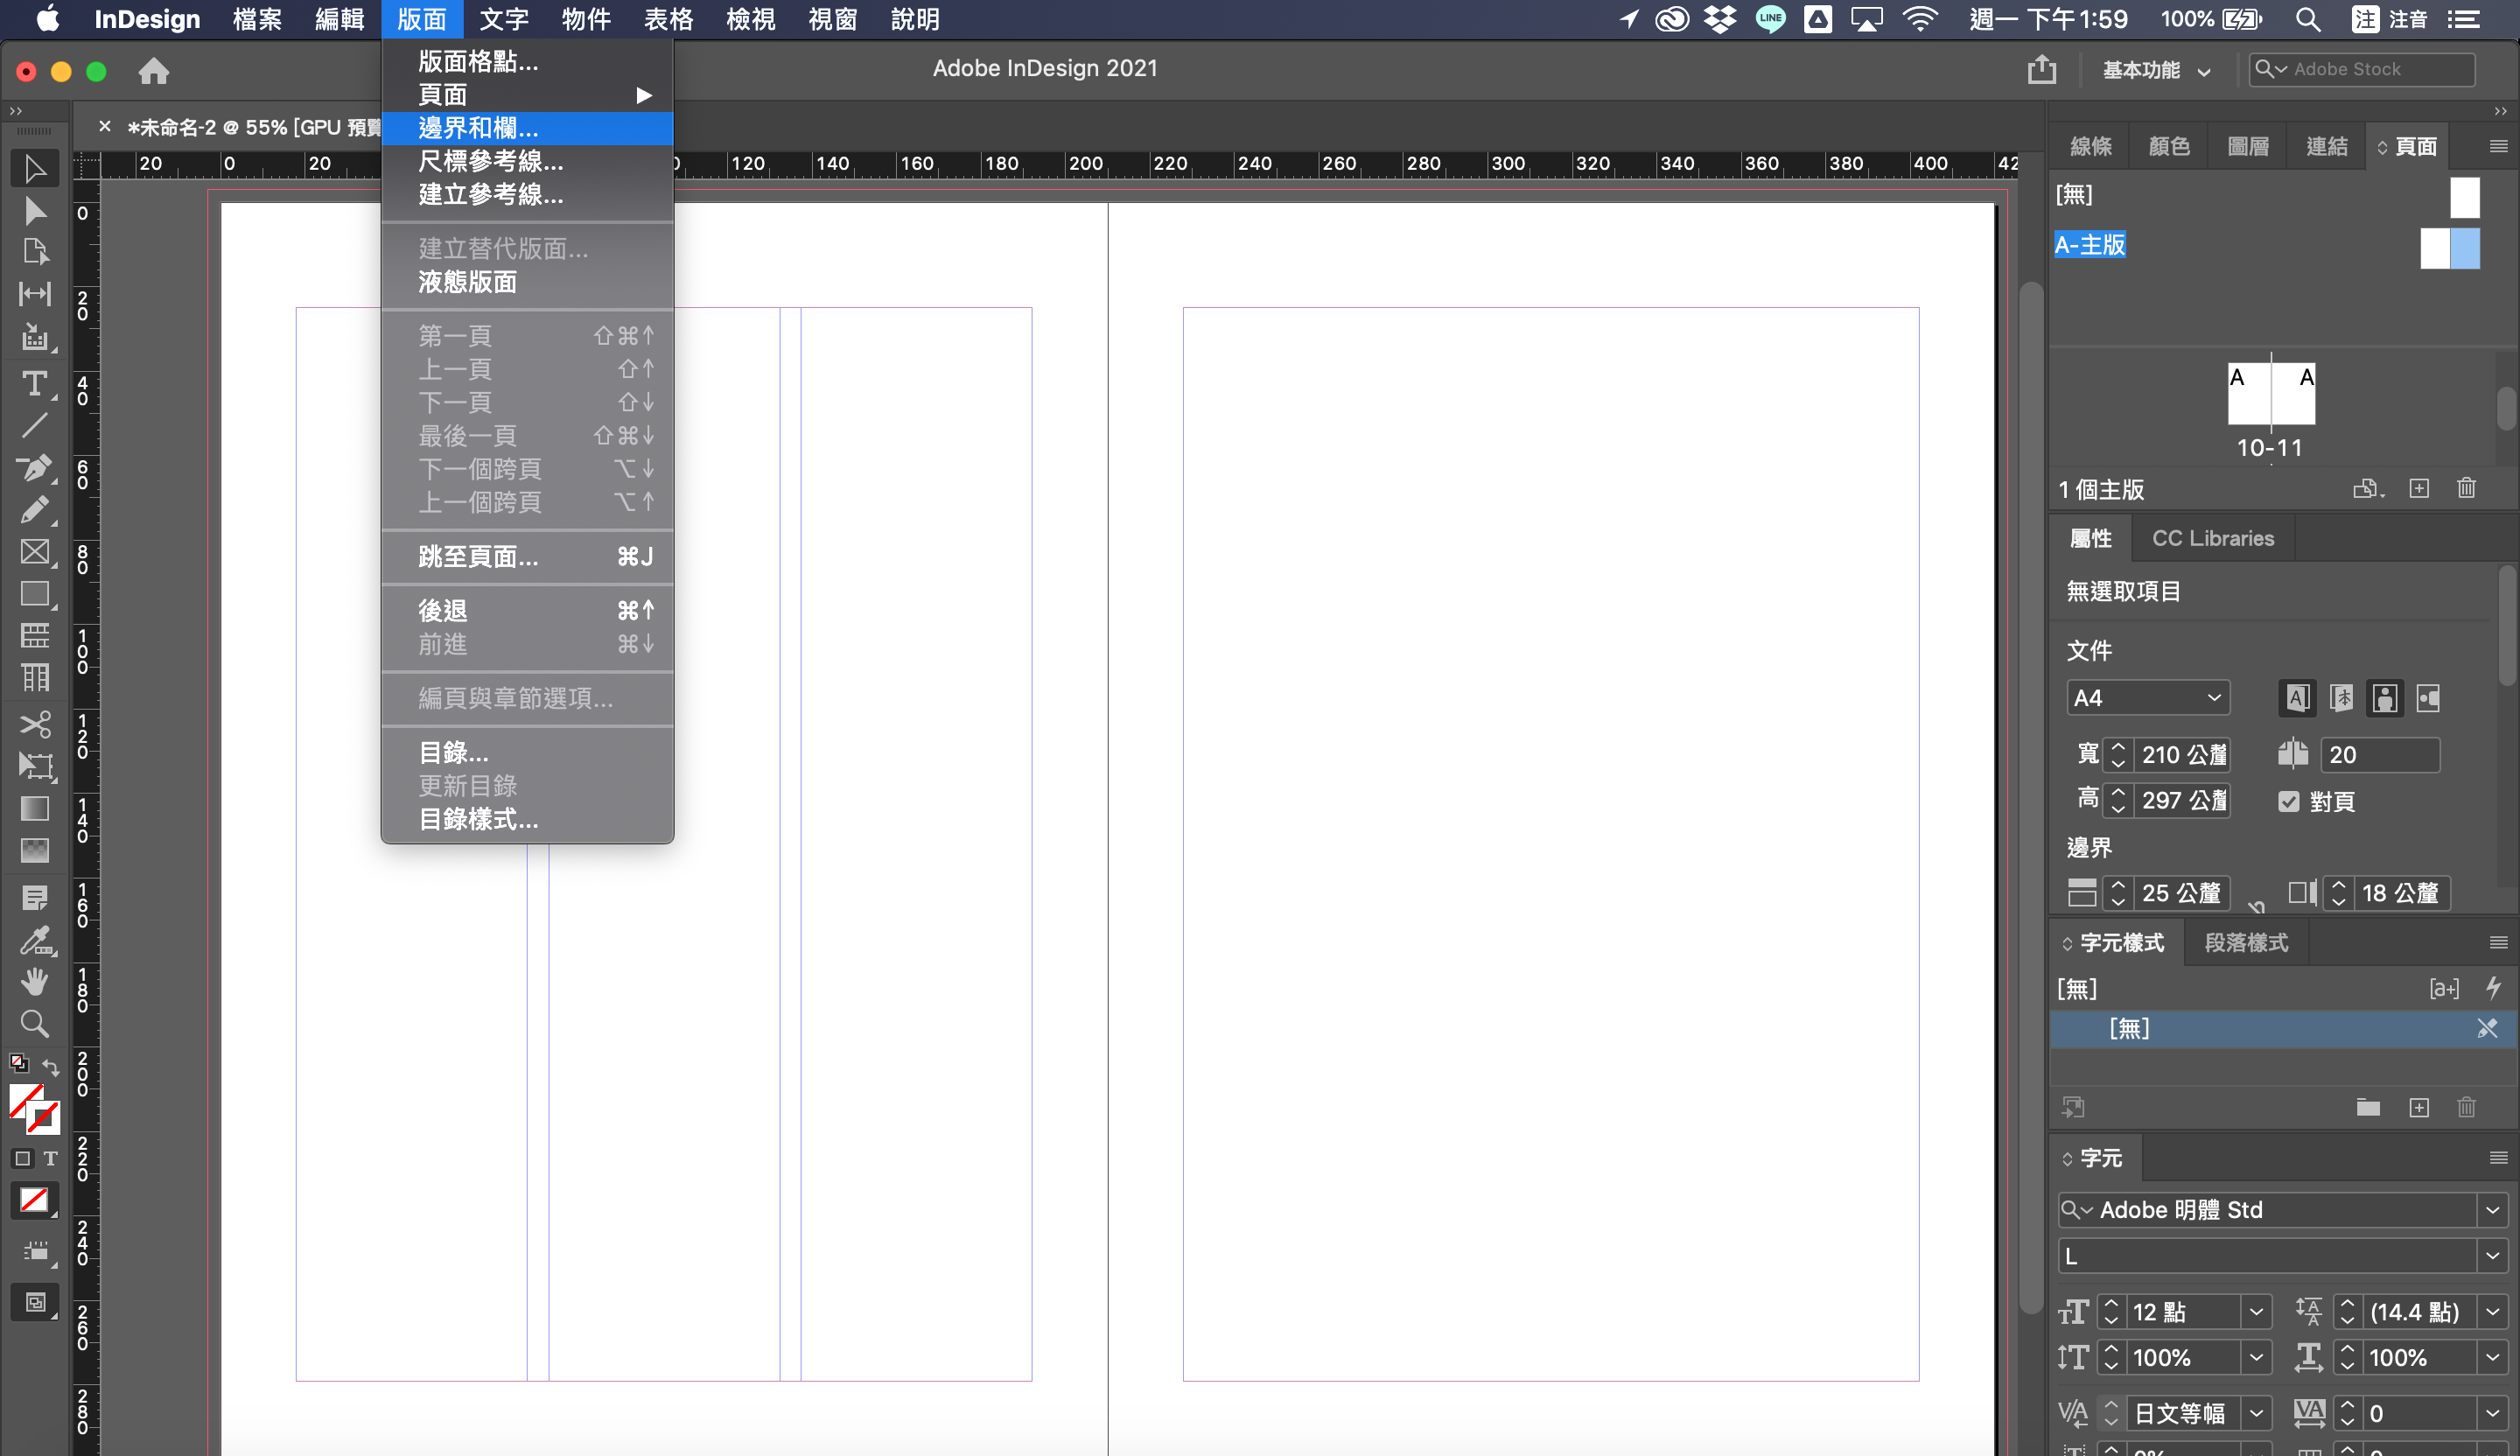Screen dimensions: 2520x1456
Task: Select the Rectangle Frame tool
Action: (x=34, y=551)
